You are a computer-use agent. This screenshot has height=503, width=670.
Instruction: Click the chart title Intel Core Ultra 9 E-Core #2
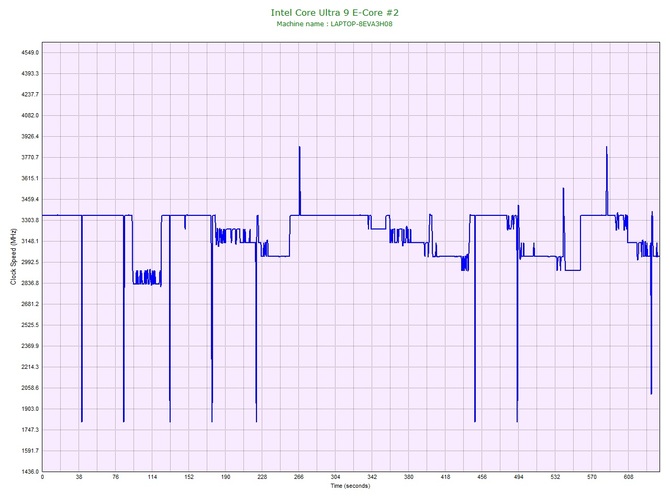click(x=335, y=13)
